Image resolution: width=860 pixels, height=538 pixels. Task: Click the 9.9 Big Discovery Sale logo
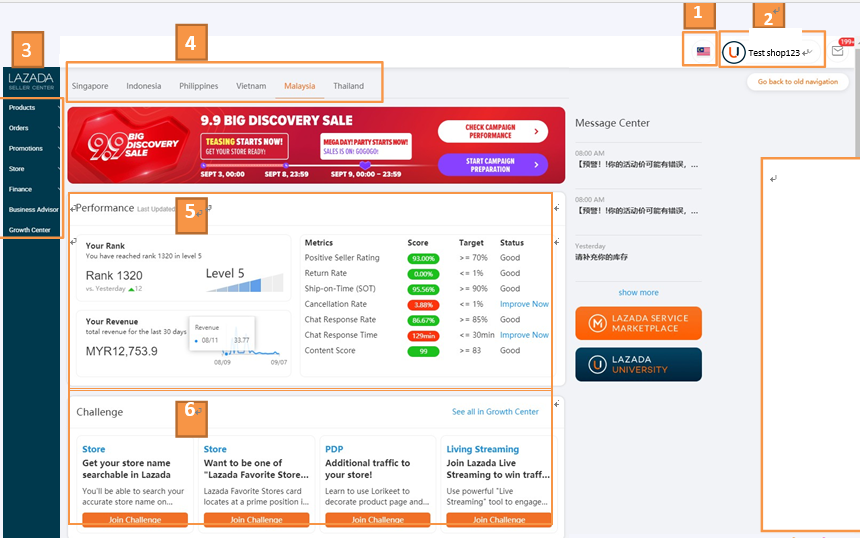click(x=133, y=145)
